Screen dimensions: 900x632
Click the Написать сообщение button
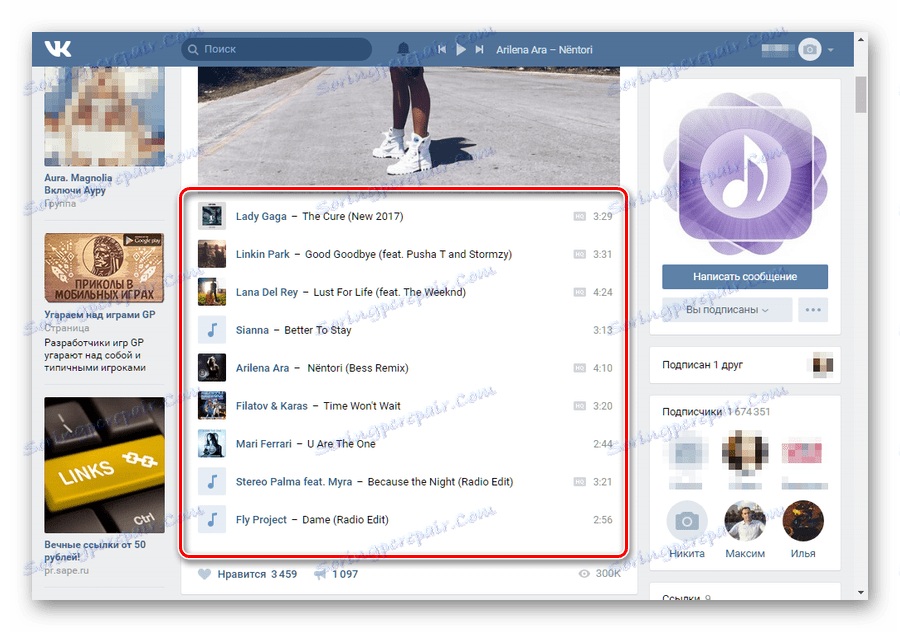pyautogui.click(x=744, y=277)
